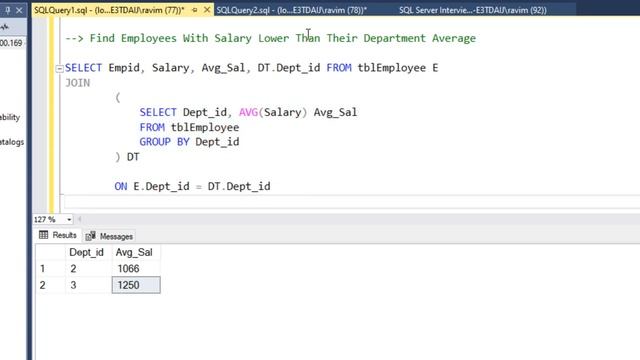Click the comment line about Department Average
This screenshot has width=640, height=360.
pos(271,38)
